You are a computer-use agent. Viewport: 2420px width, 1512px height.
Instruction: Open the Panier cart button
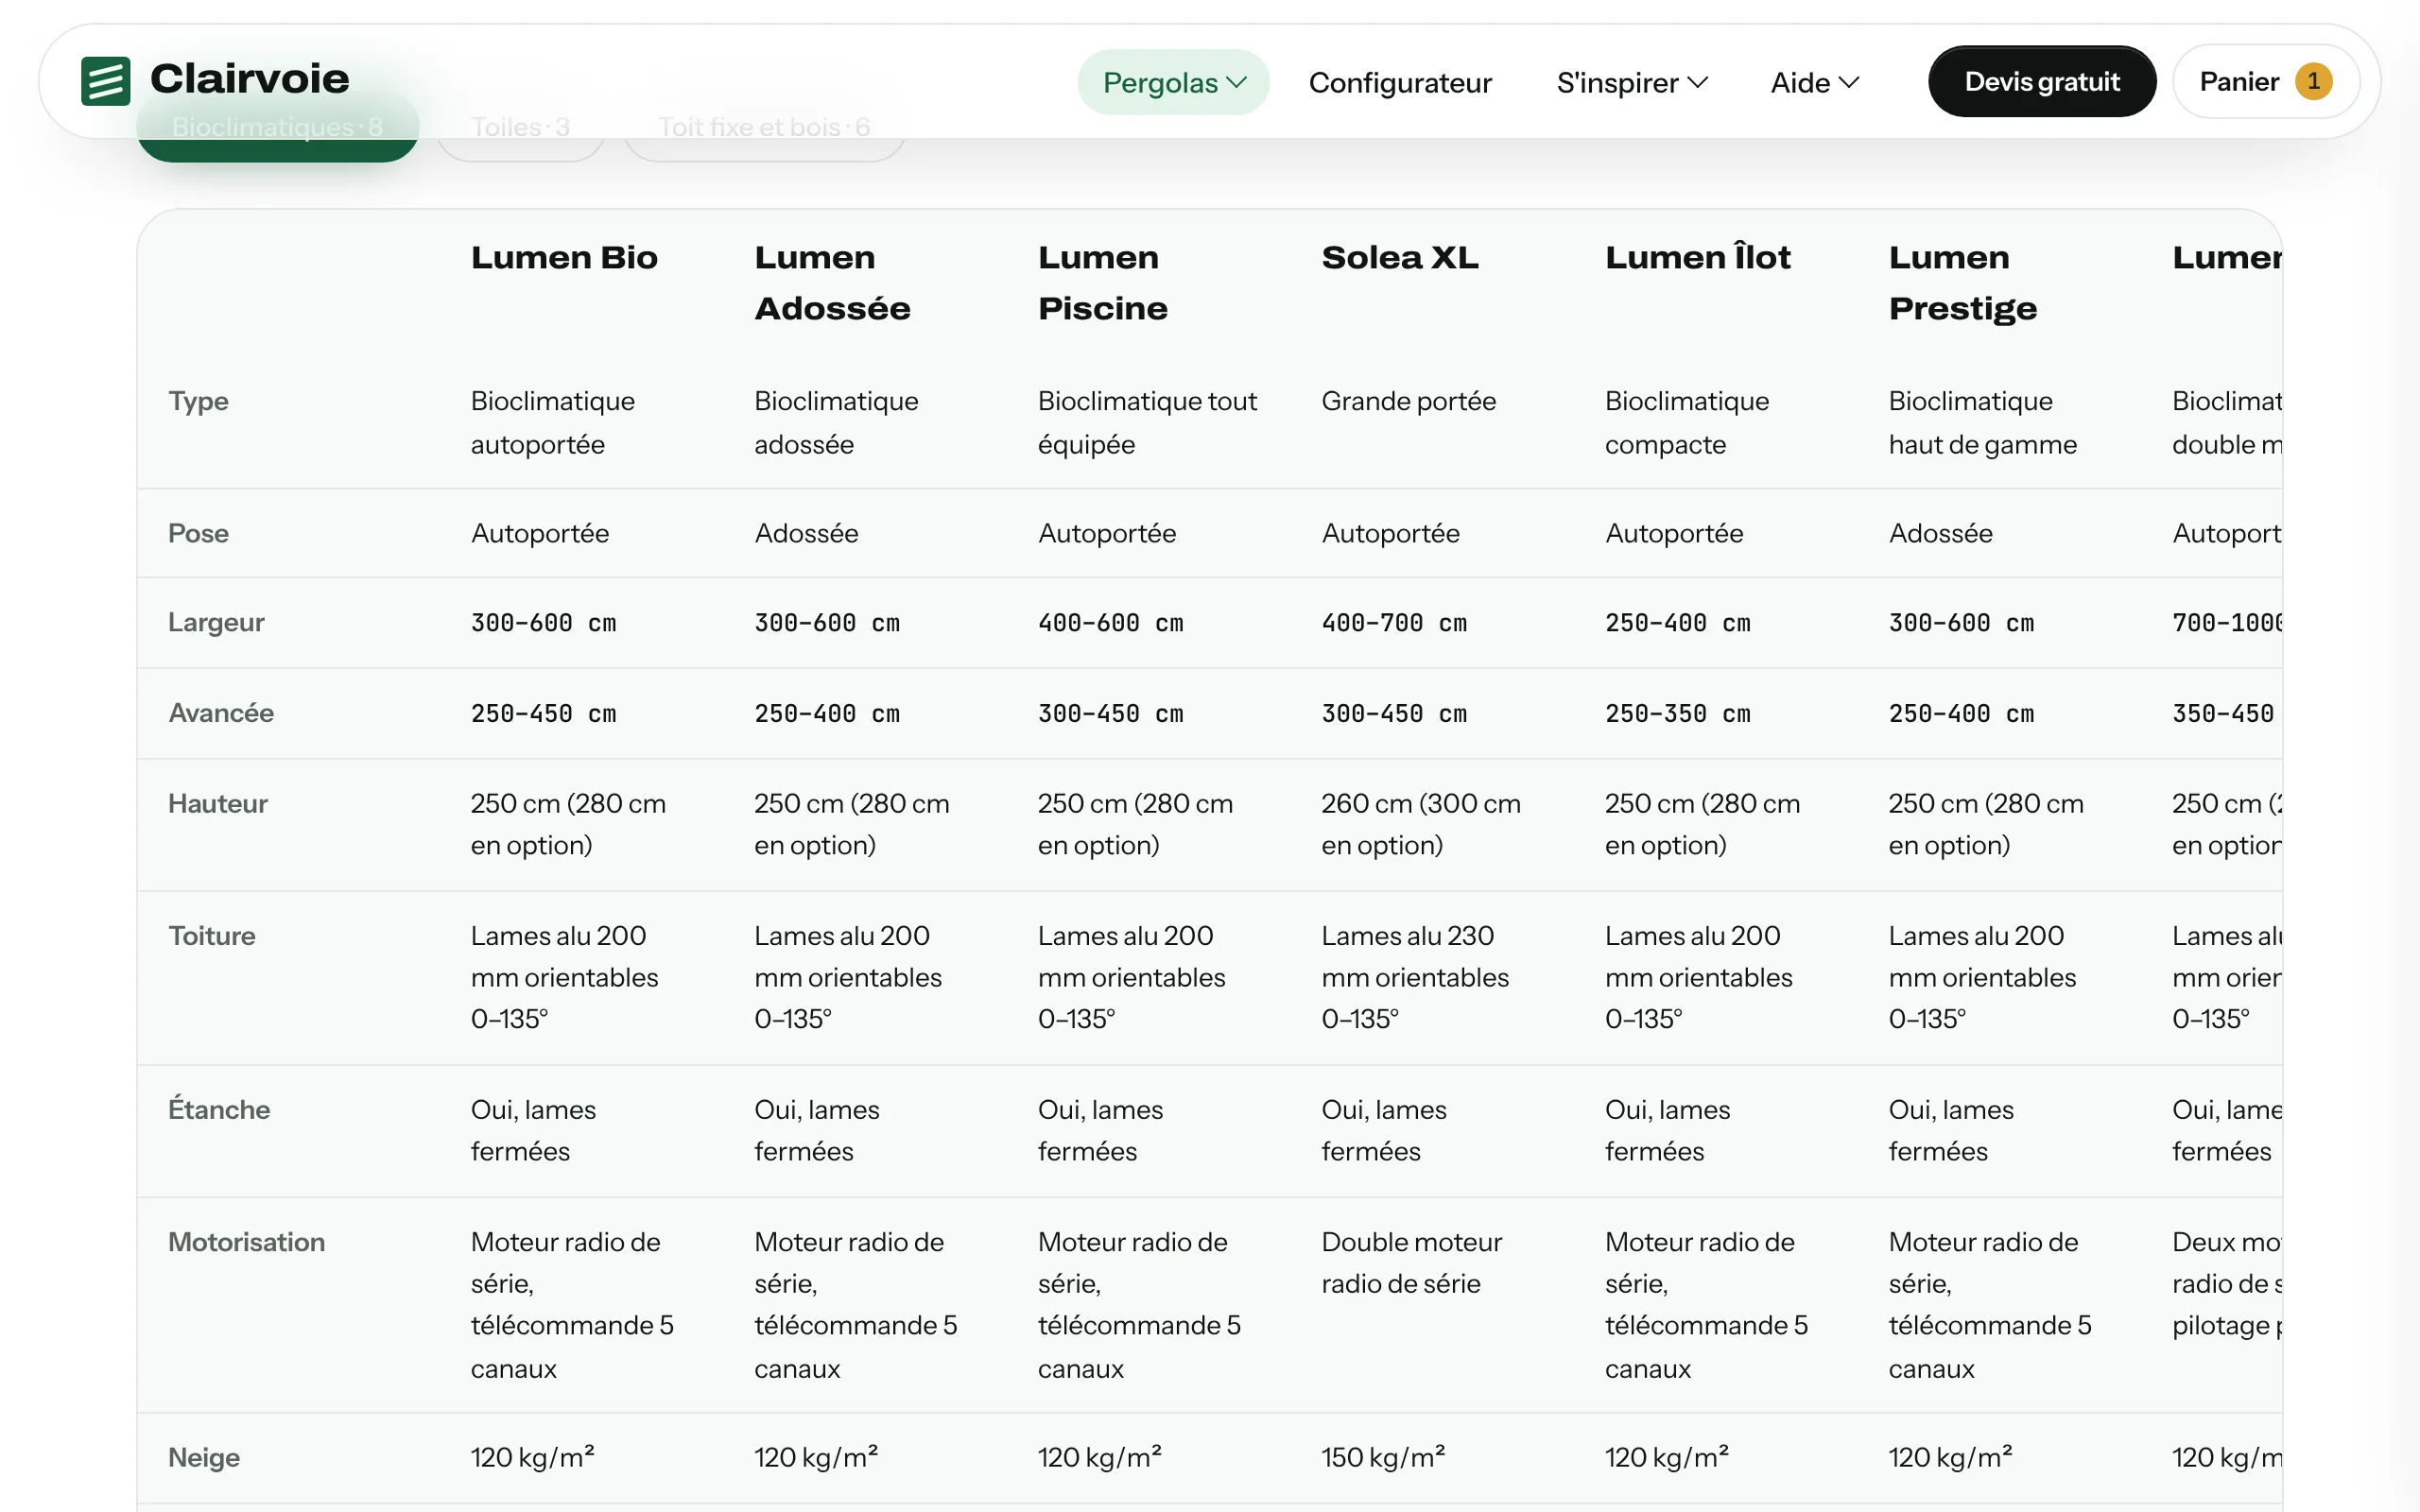(2265, 81)
